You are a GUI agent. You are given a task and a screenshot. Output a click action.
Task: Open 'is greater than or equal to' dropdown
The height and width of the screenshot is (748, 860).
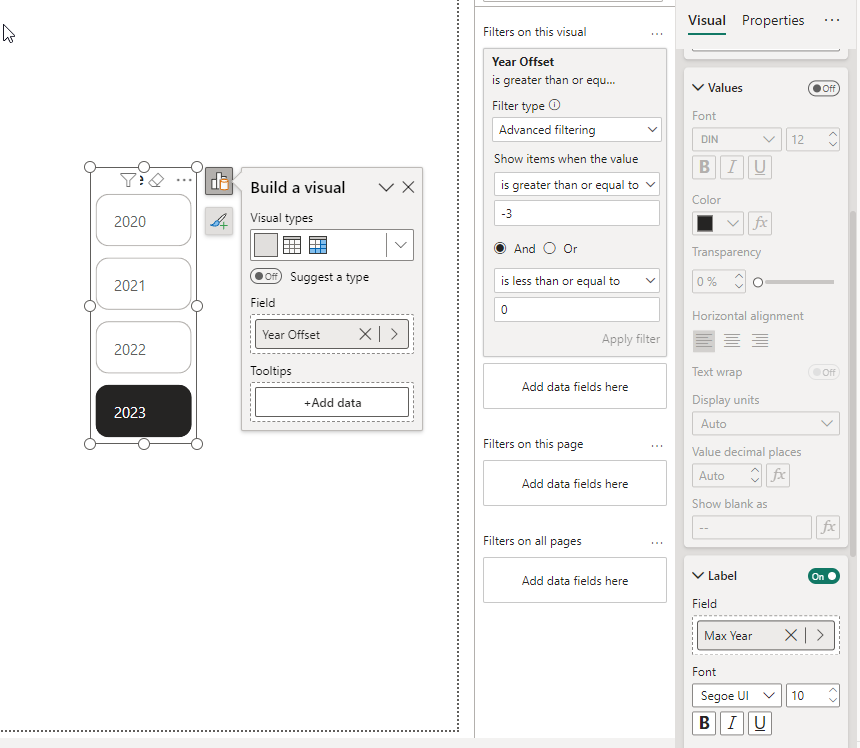click(x=577, y=185)
